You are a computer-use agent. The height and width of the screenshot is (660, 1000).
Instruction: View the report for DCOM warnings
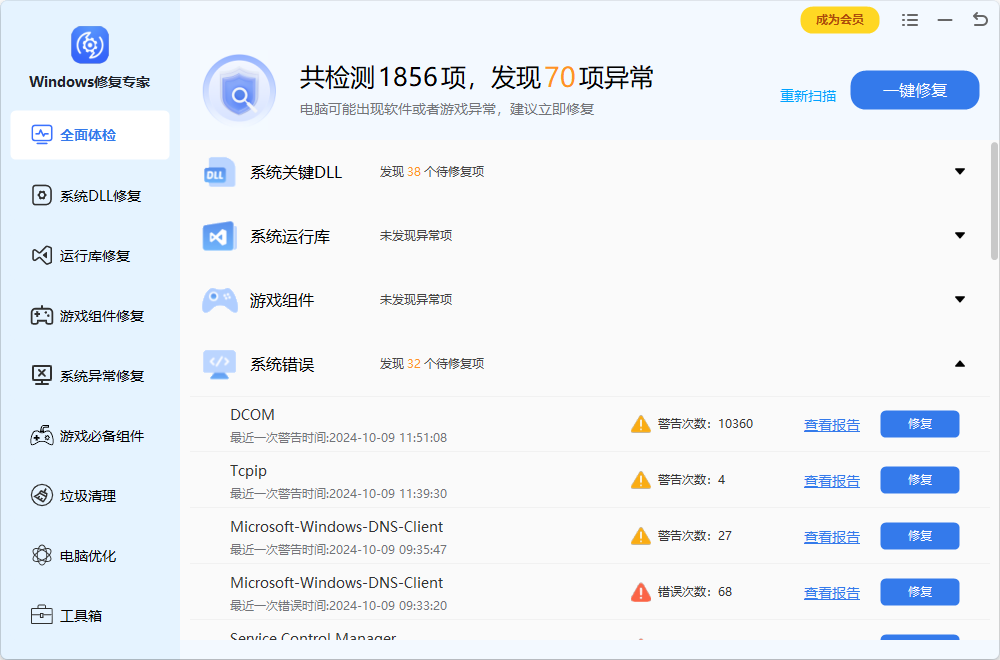pos(831,425)
